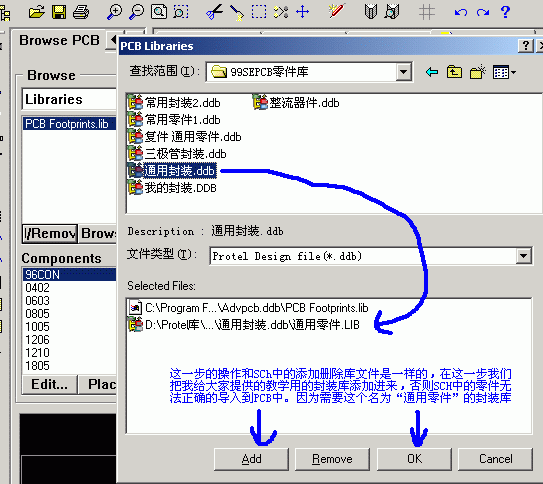Open the view menu dropdown icon
The width and height of the screenshot is (543, 484).
(504, 72)
